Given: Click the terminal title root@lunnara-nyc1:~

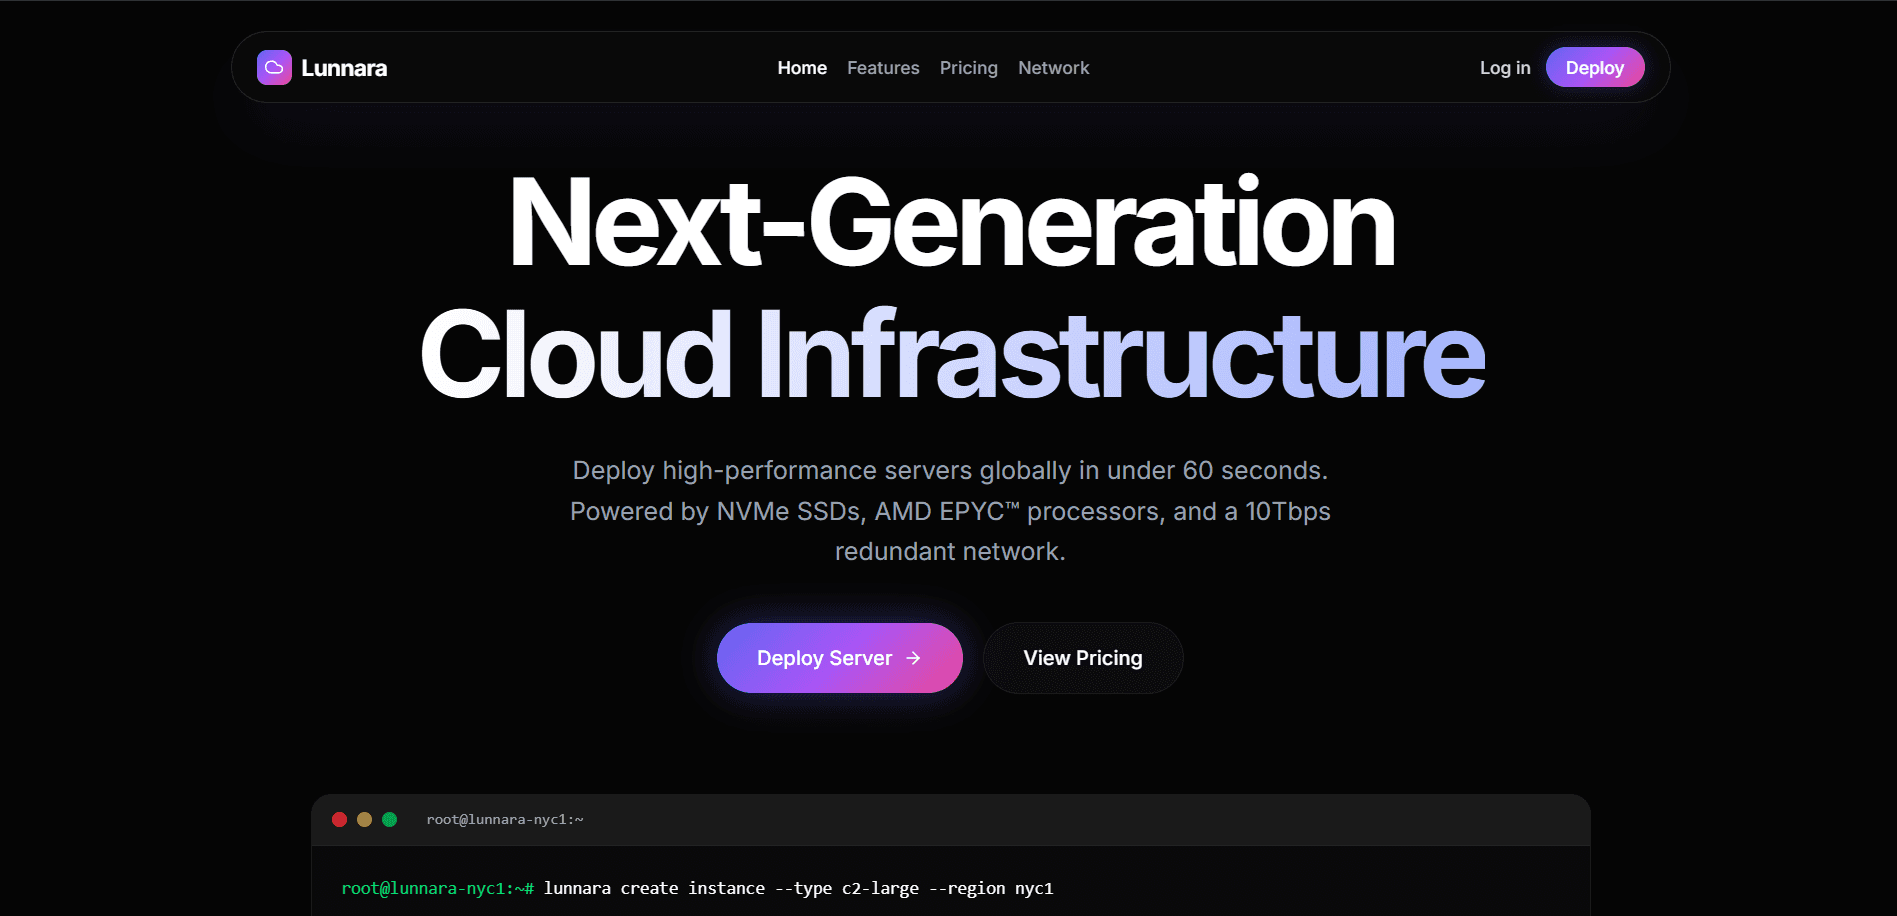Looking at the screenshot, I should click(x=505, y=819).
